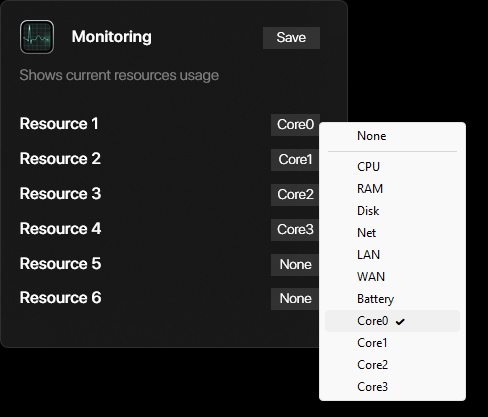The height and width of the screenshot is (417, 488).
Task: Open the Resource 4 Core3 dropdown
Action: [x=295, y=230]
